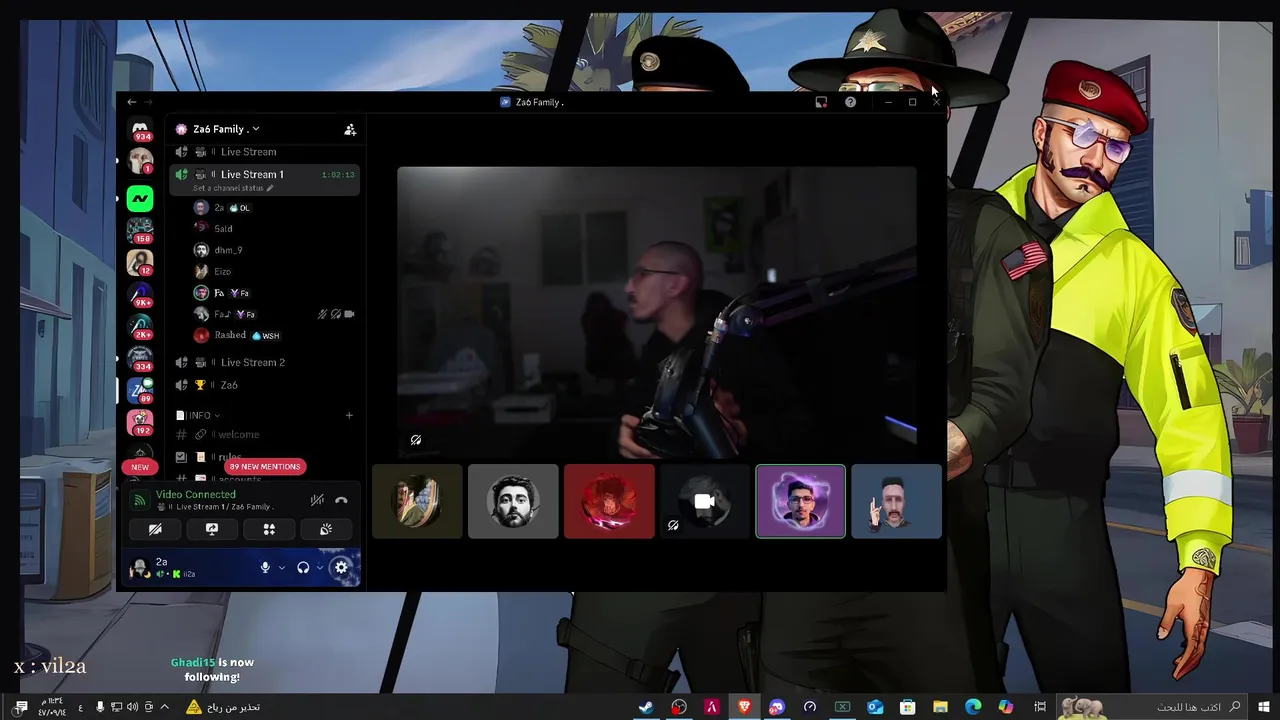Open the rules channel

(264, 457)
